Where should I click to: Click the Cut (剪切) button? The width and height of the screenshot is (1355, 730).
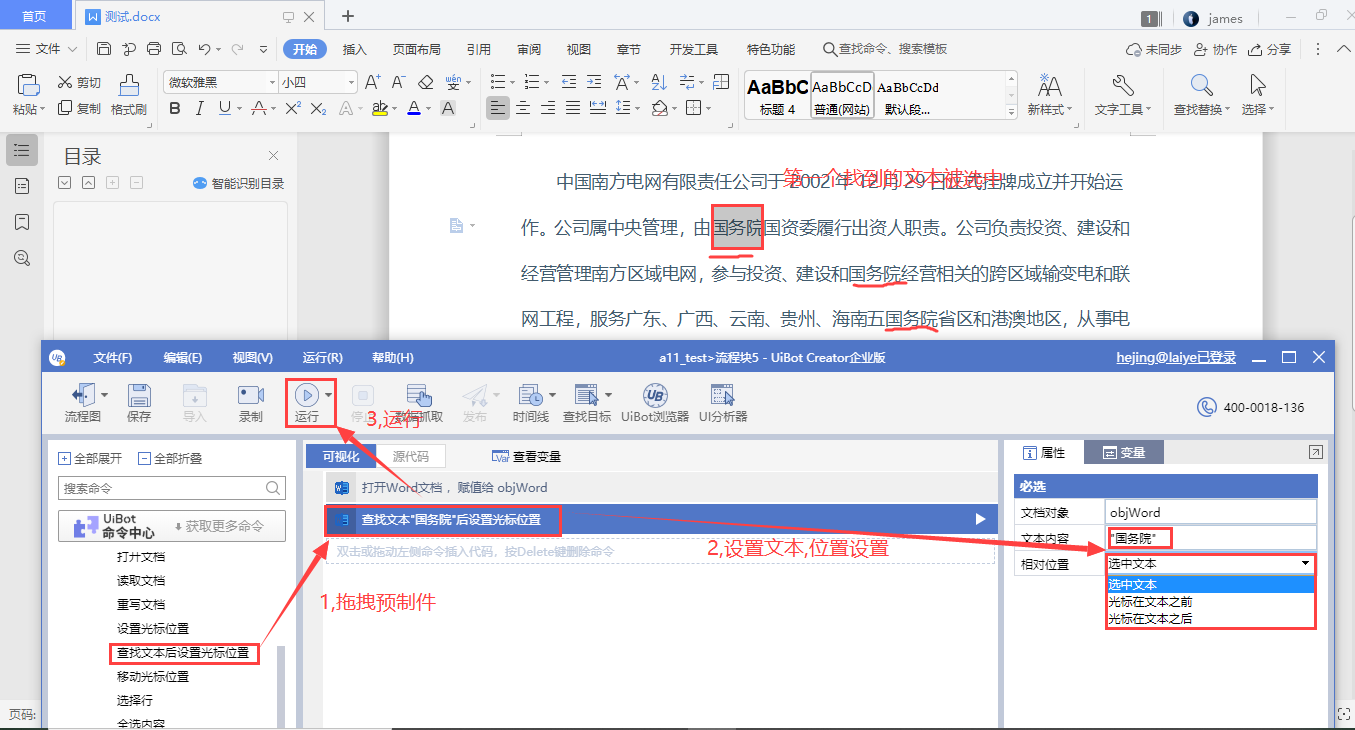pos(80,83)
